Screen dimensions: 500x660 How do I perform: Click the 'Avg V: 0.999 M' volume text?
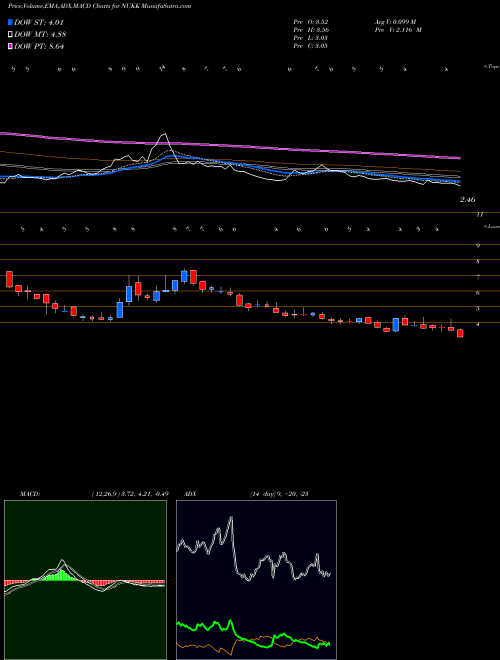[x=395, y=22]
